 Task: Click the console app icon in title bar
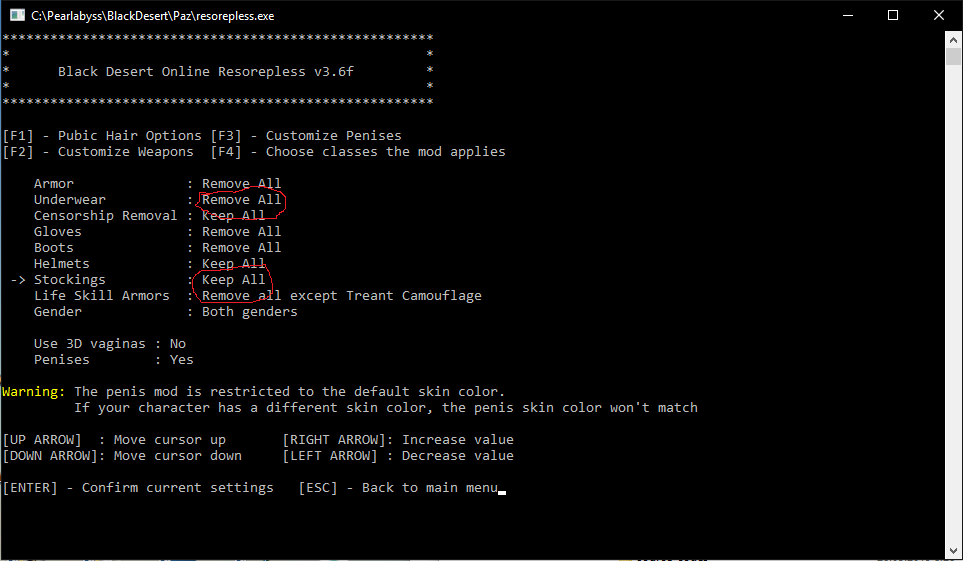pos(17,16)
